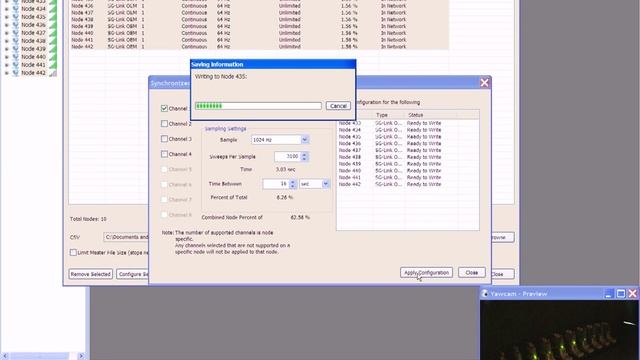Click the Node 436 device icon in tree

pos(16,25)
